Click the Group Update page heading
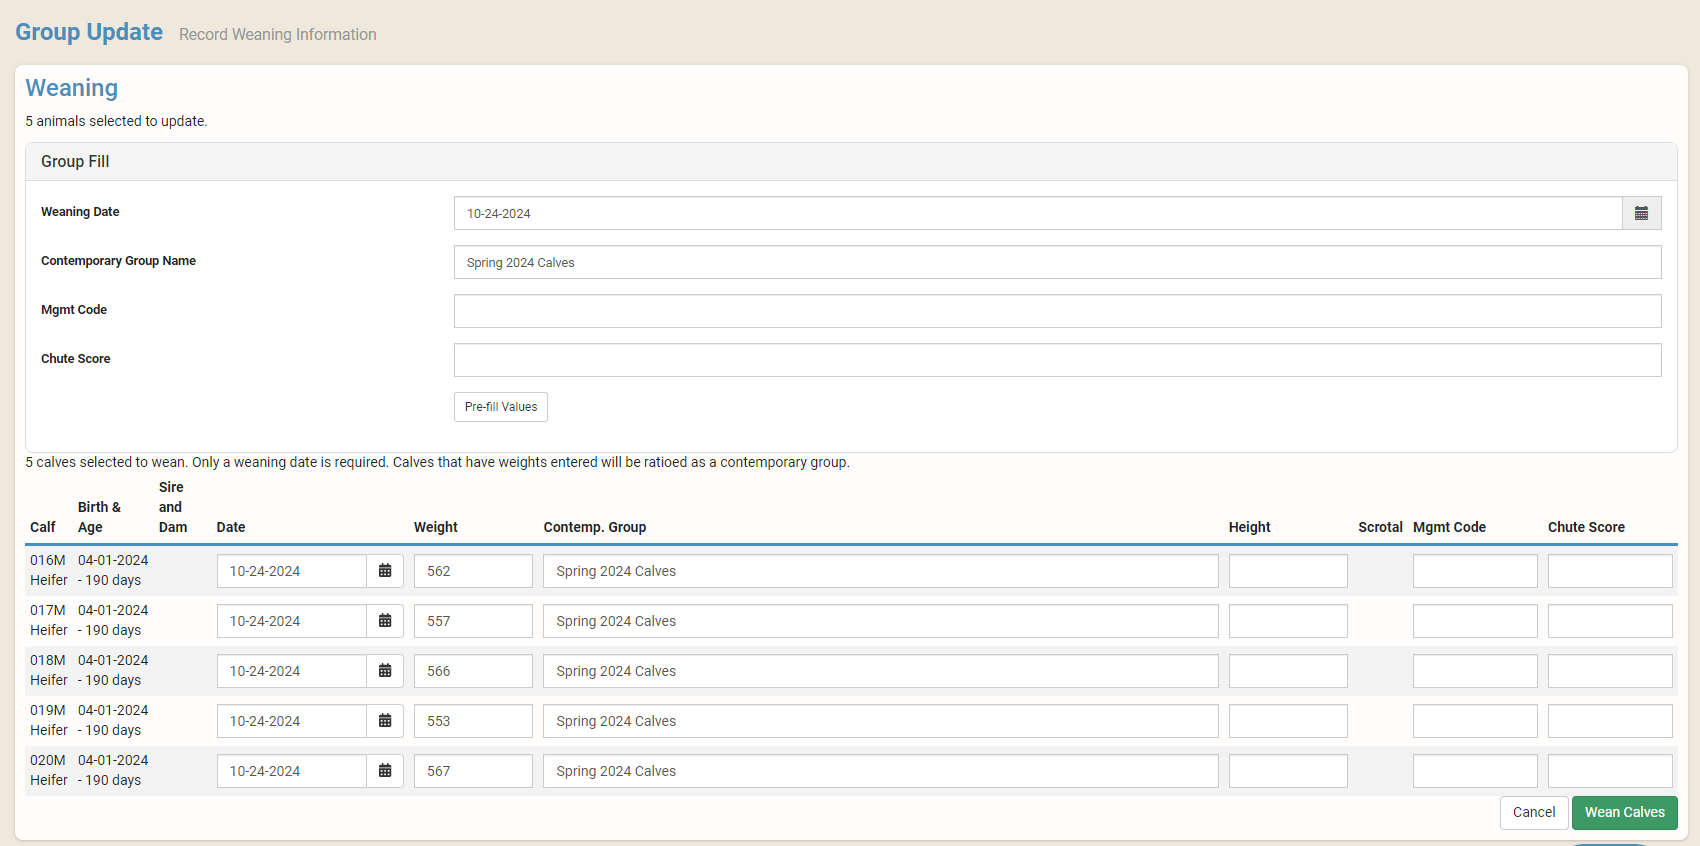 point(89,32)
